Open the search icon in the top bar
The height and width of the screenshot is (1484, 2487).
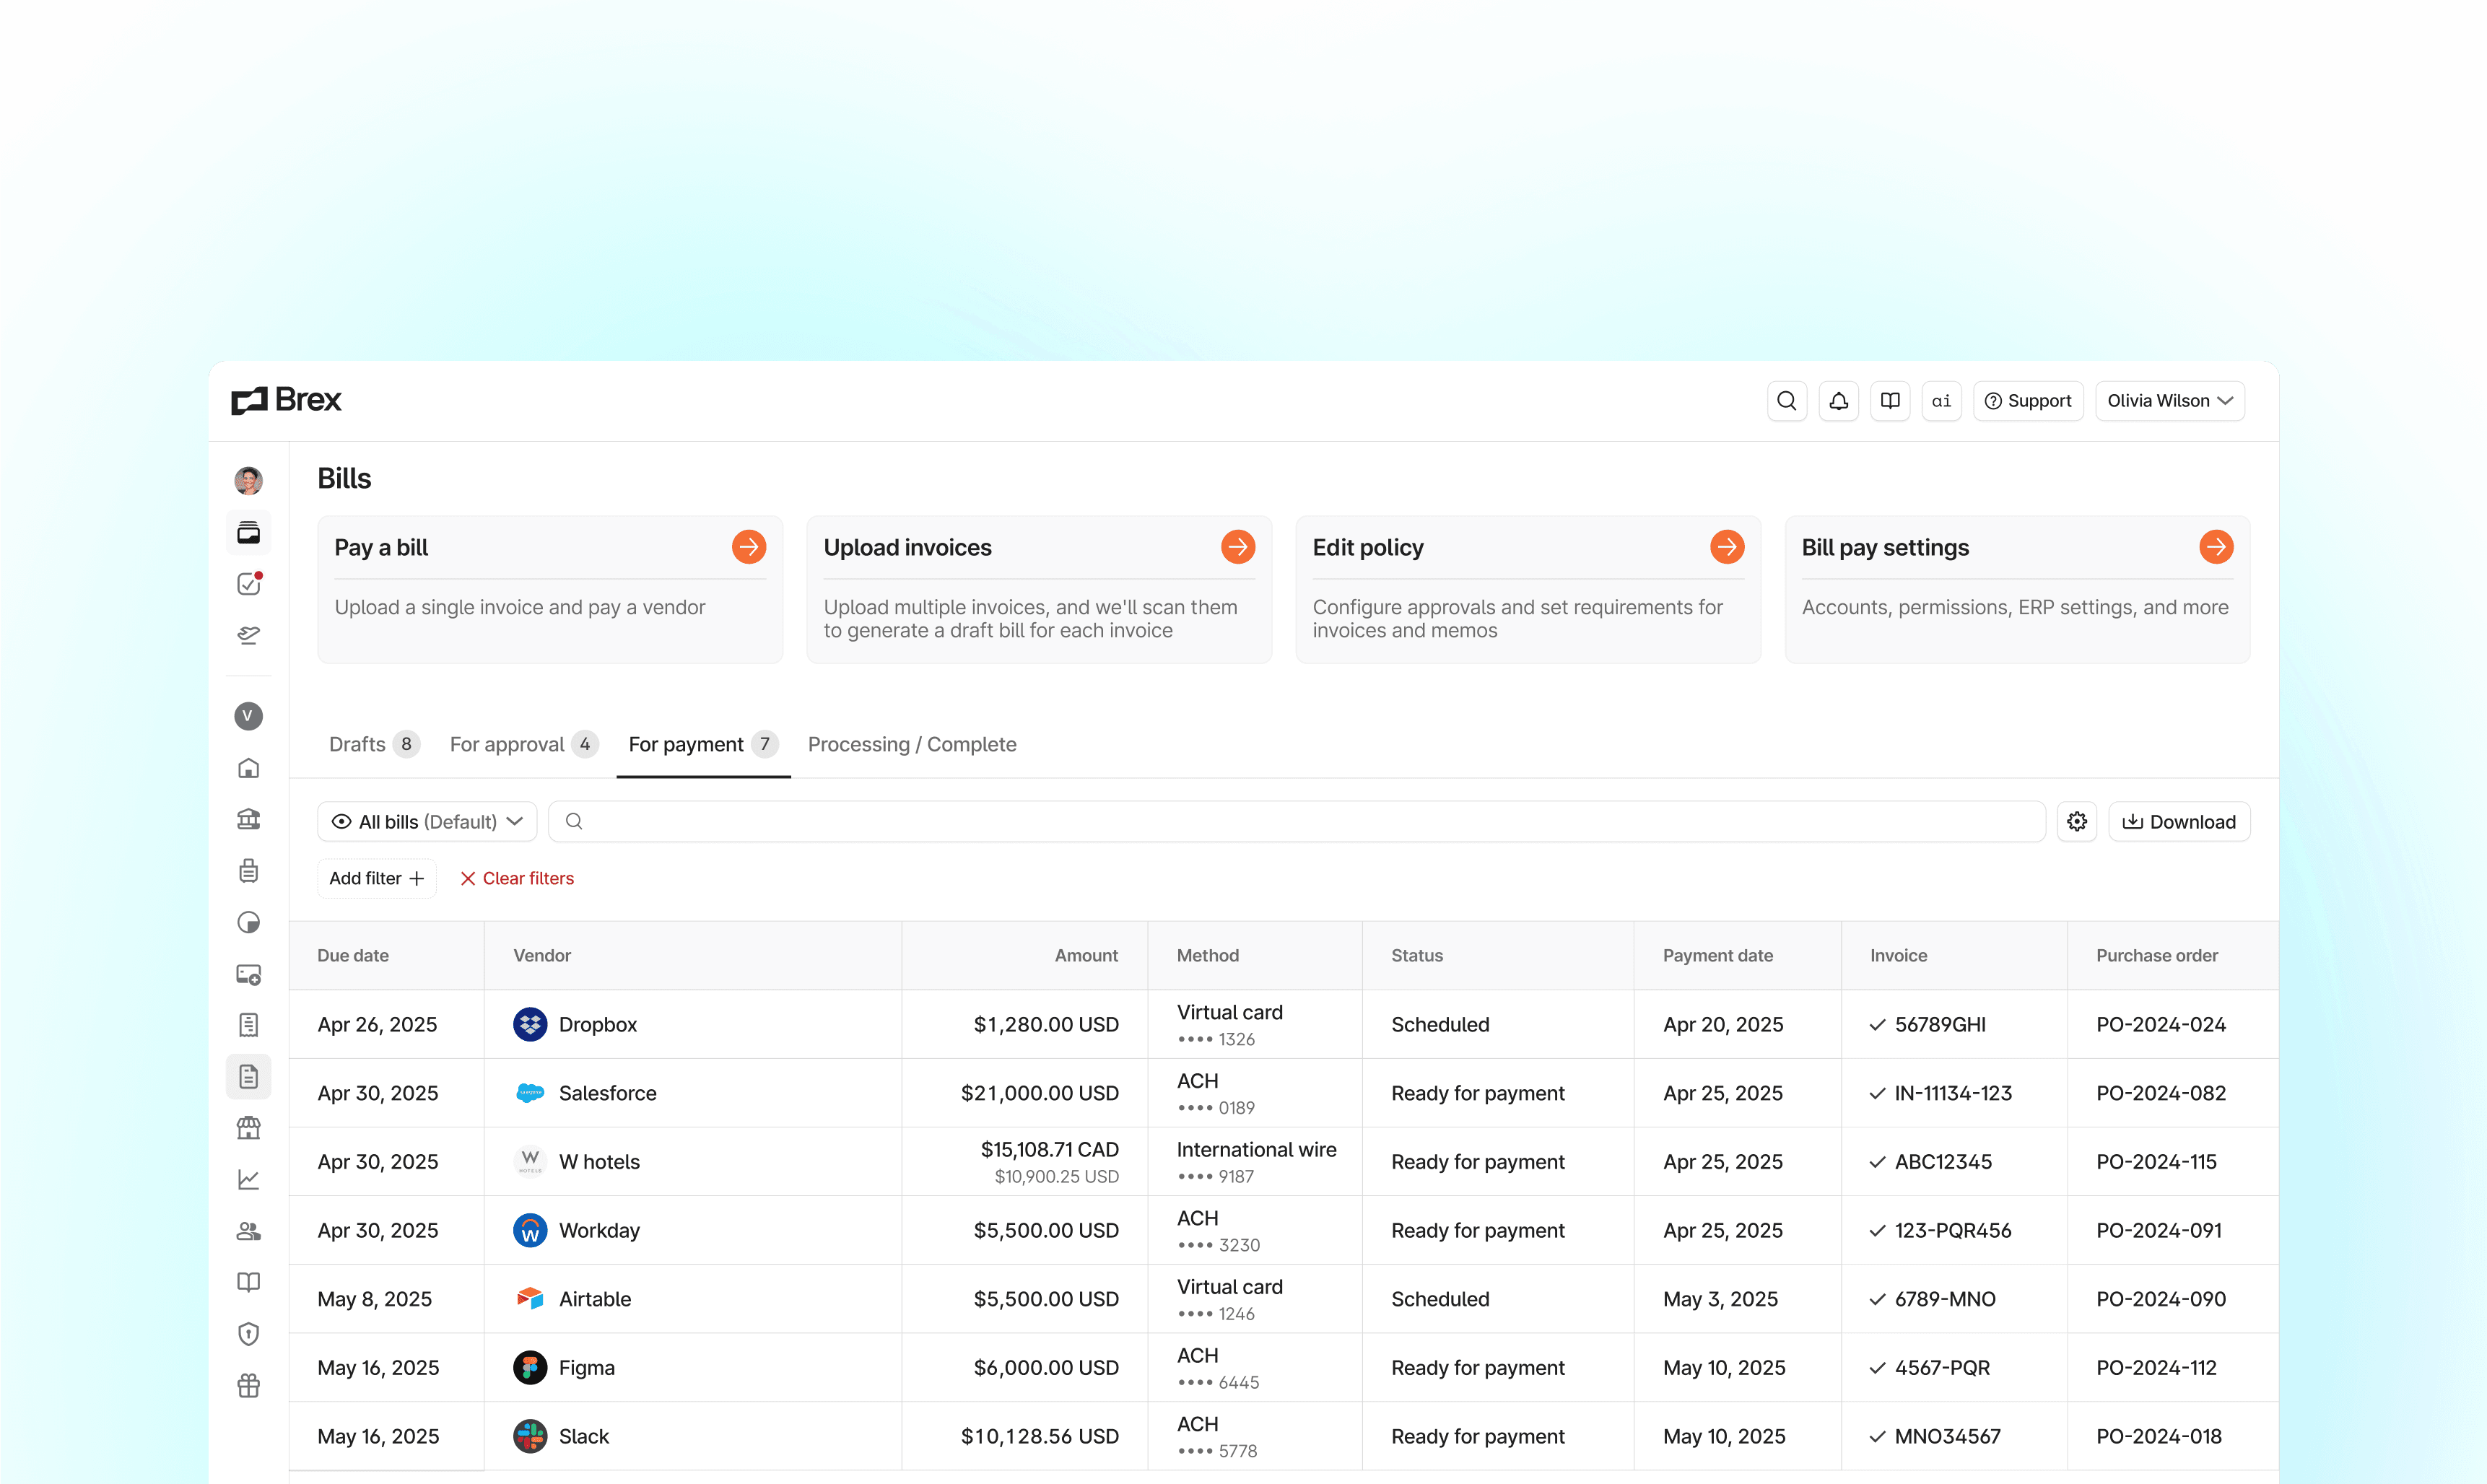[1786, 400]
